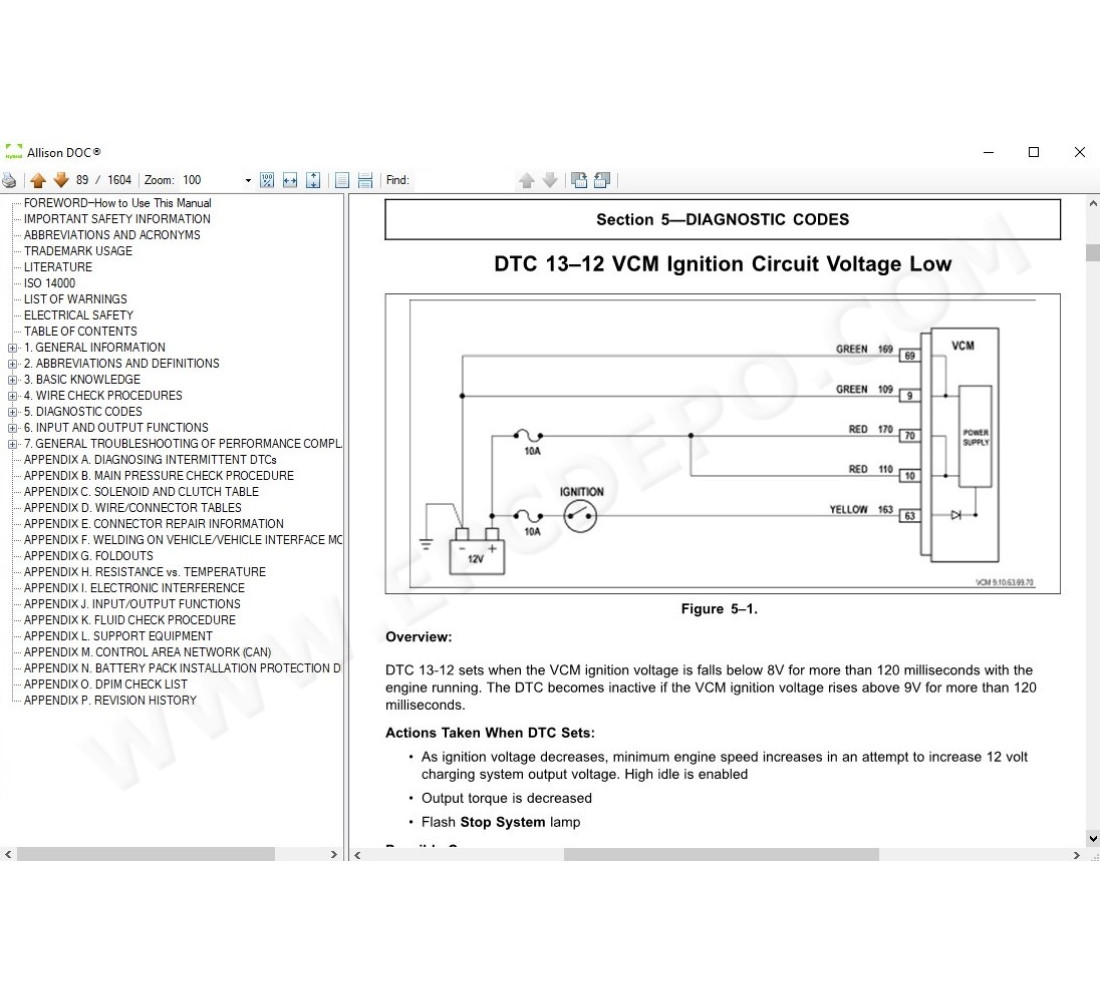The width and height of the screenshot is (1100, 1000).
Task: Click the Allison DOC app logo icon
Action: 13,152
